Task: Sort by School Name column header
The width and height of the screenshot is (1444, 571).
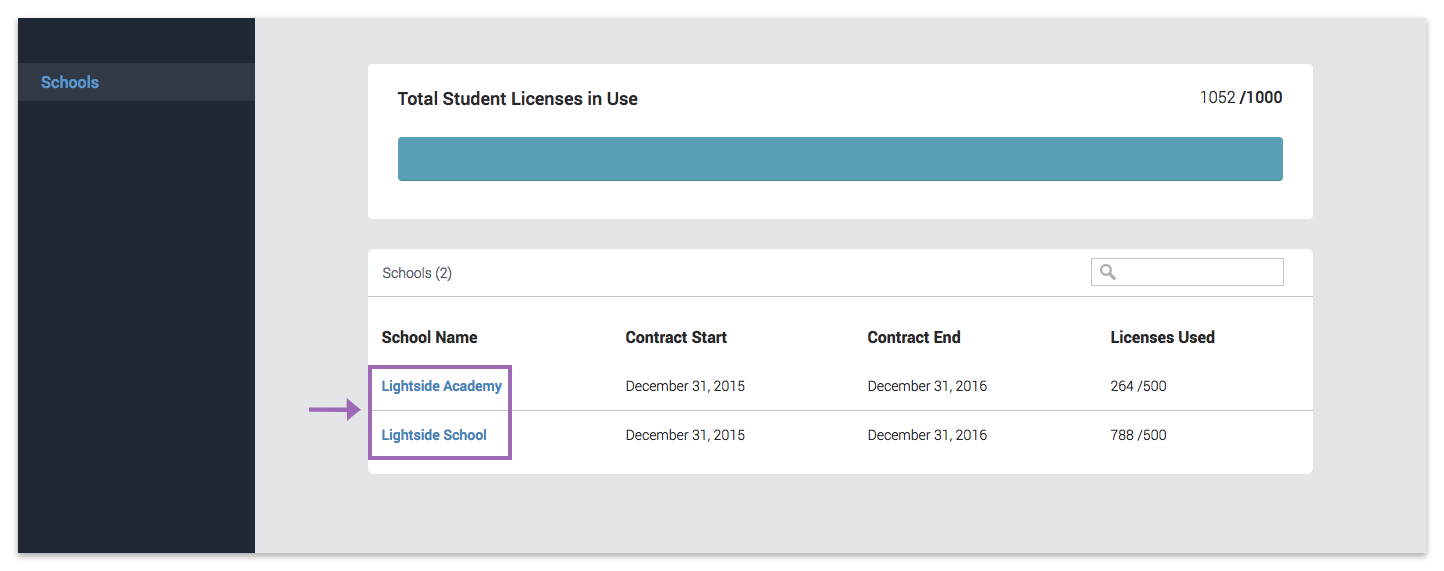Action: point(429,337)
